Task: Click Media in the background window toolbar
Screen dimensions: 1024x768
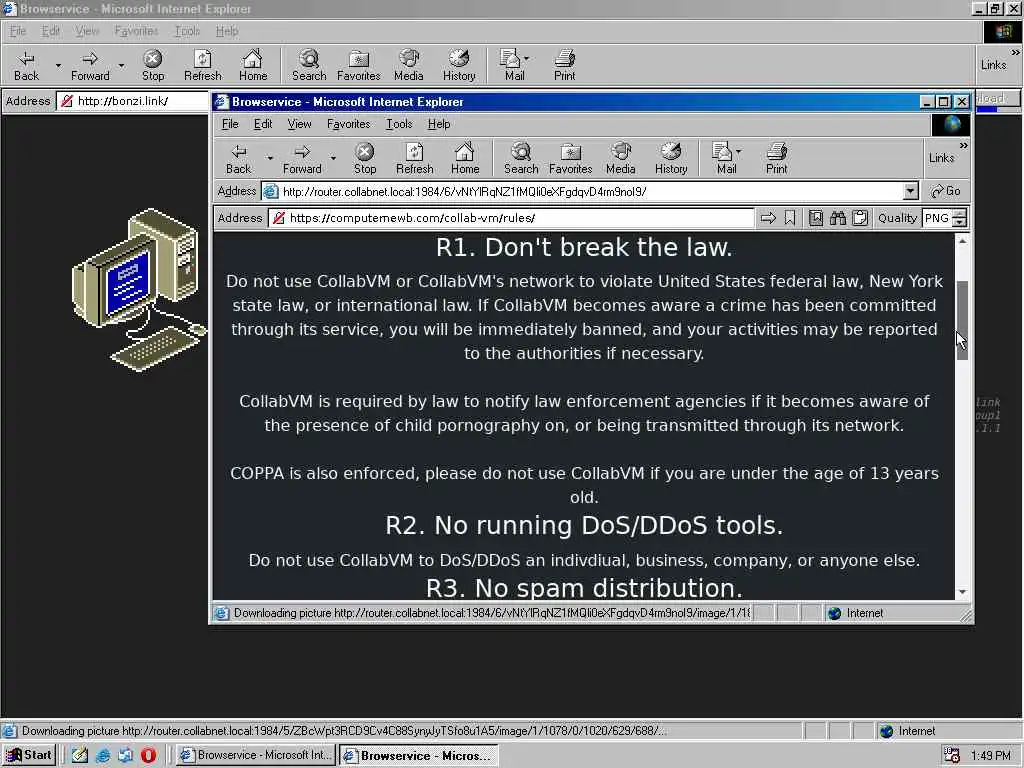Action: 409,66
